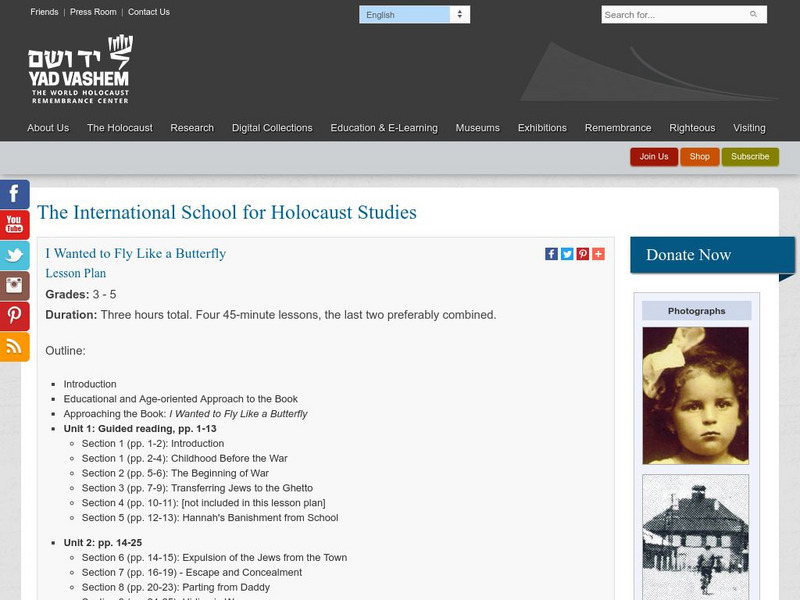
Task: Open the Facebook icon in left social sidebar
Action: [x=14, y=194]
